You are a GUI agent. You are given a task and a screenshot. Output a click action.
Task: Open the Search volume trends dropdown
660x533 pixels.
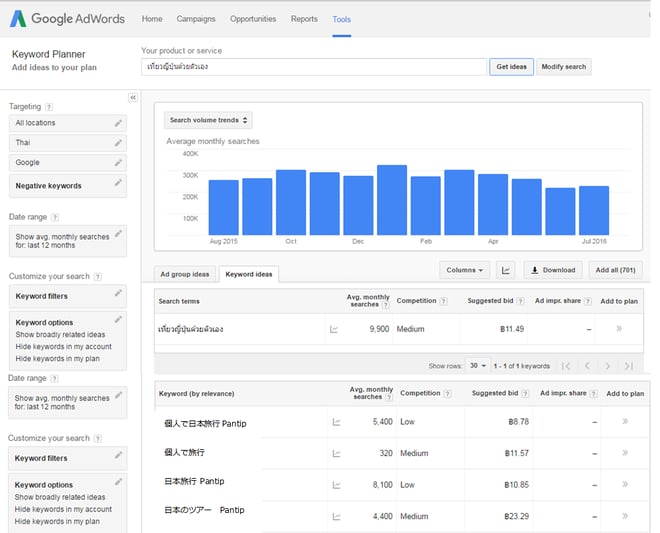point(208,120)
